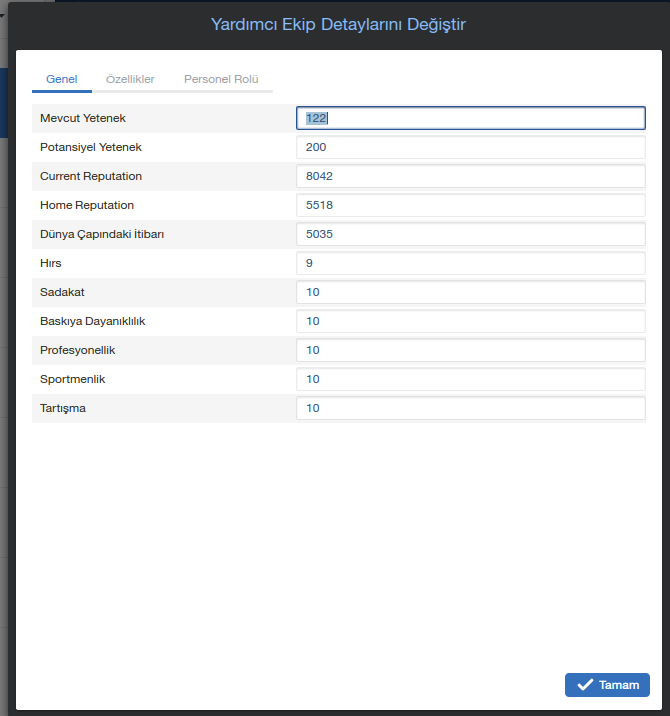Click the Current Reputation label
670x716 pixels.
[x=91, y=176]
